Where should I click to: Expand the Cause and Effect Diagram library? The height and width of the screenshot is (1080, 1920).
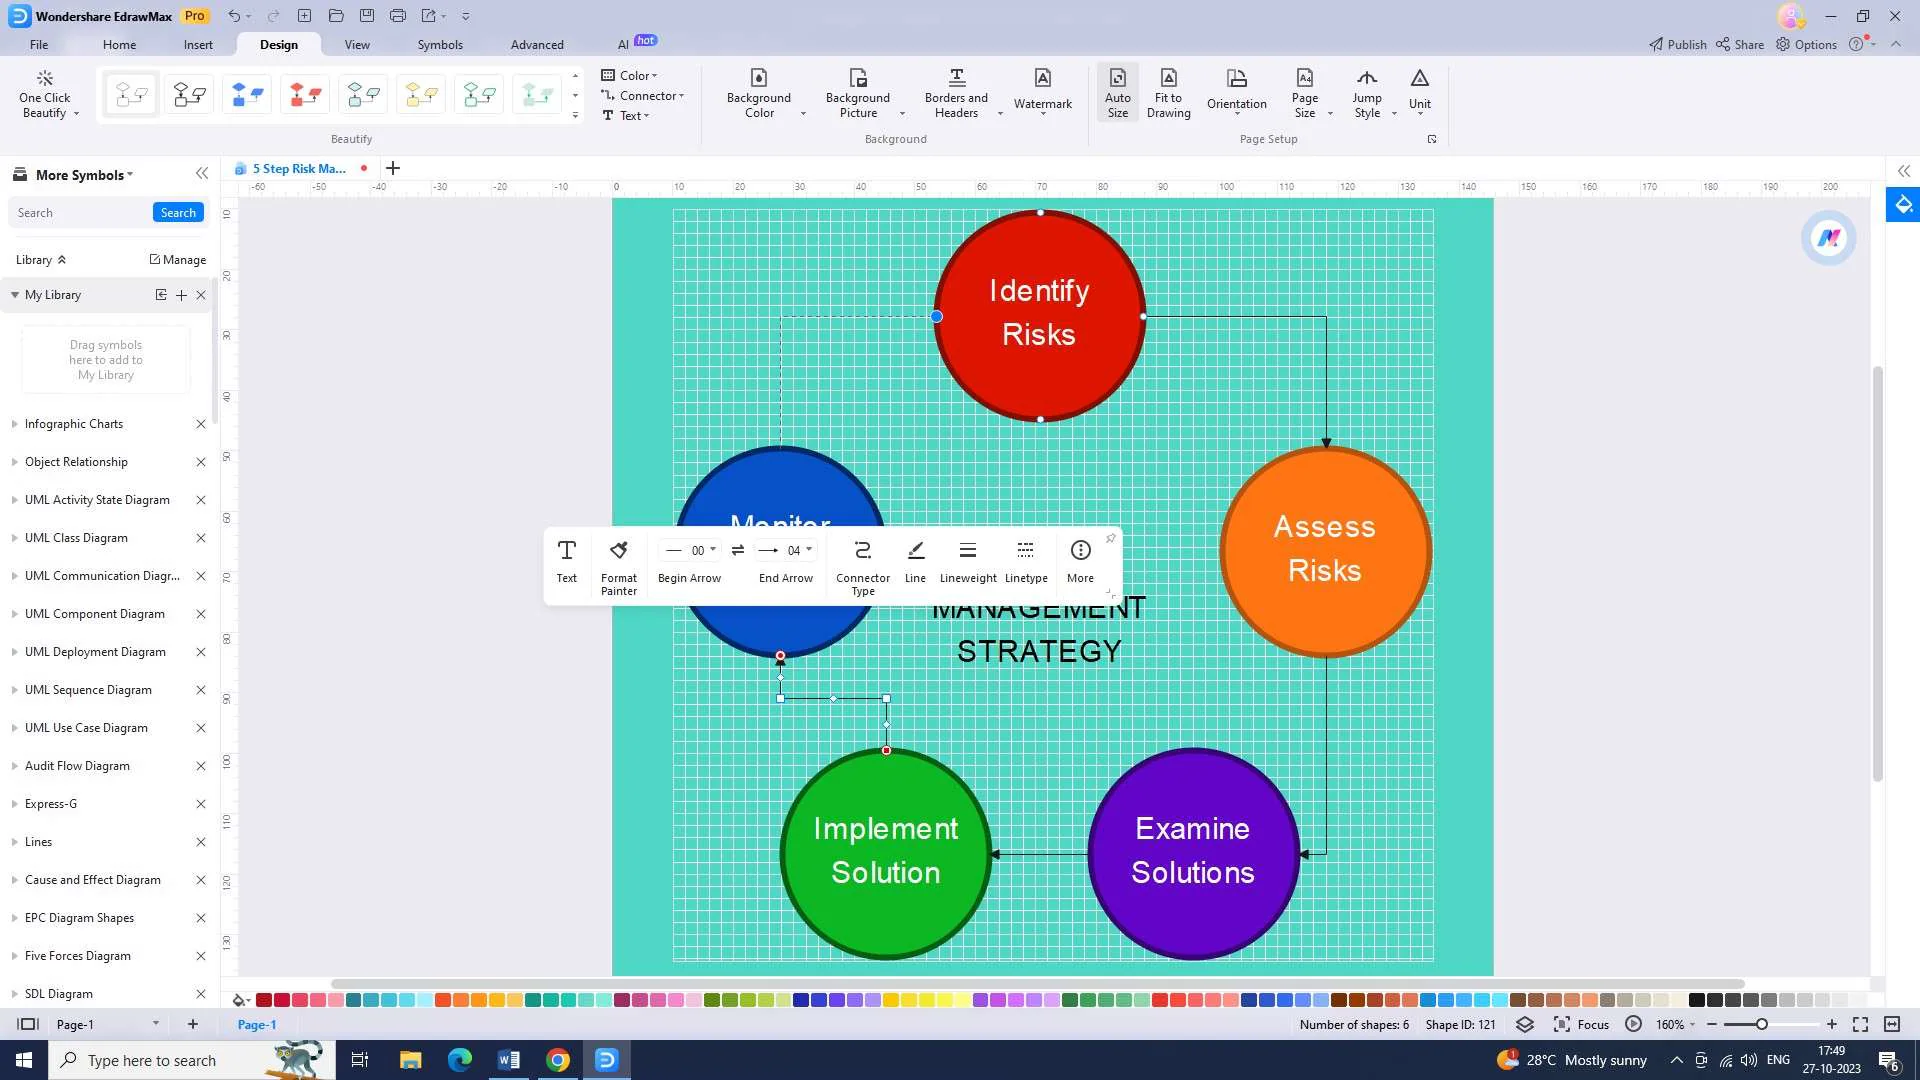coord(12,880)
